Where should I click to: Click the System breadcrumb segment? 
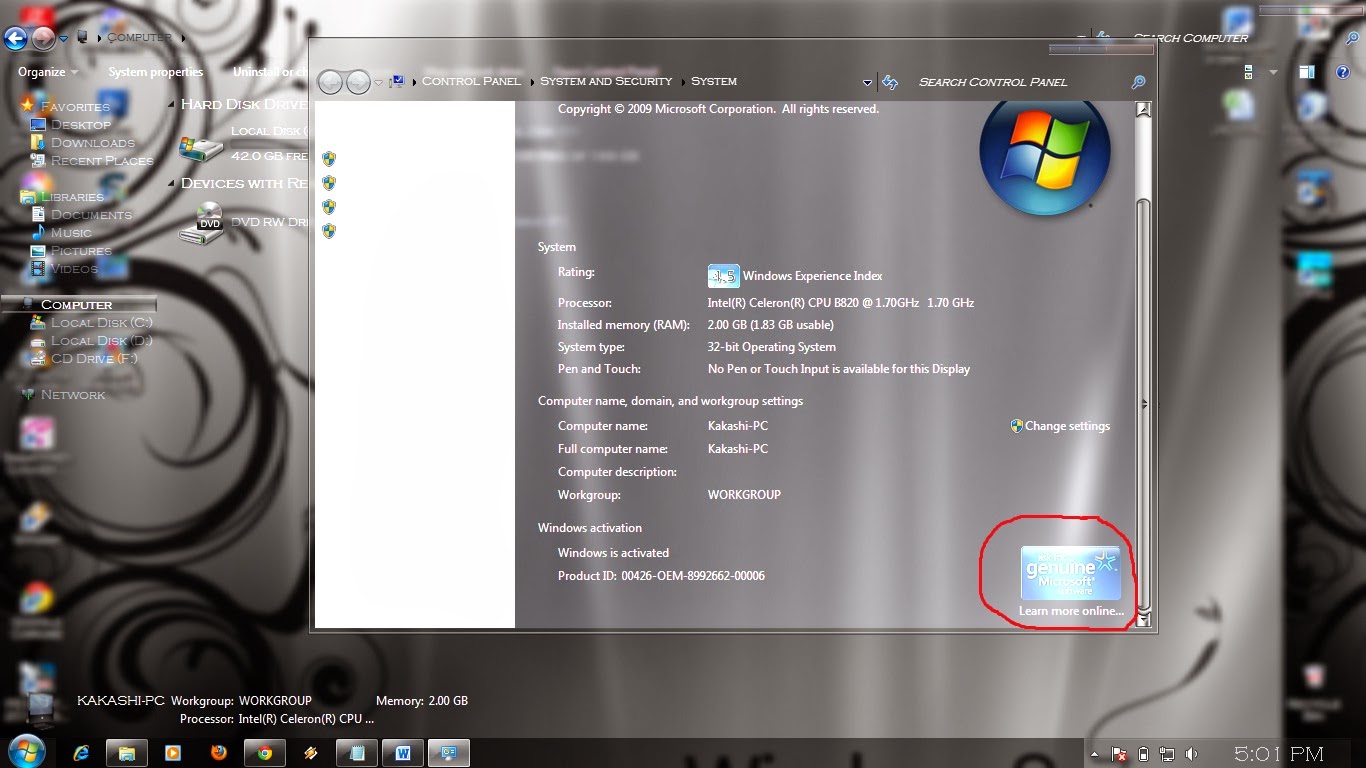click(x=714, y=82)
